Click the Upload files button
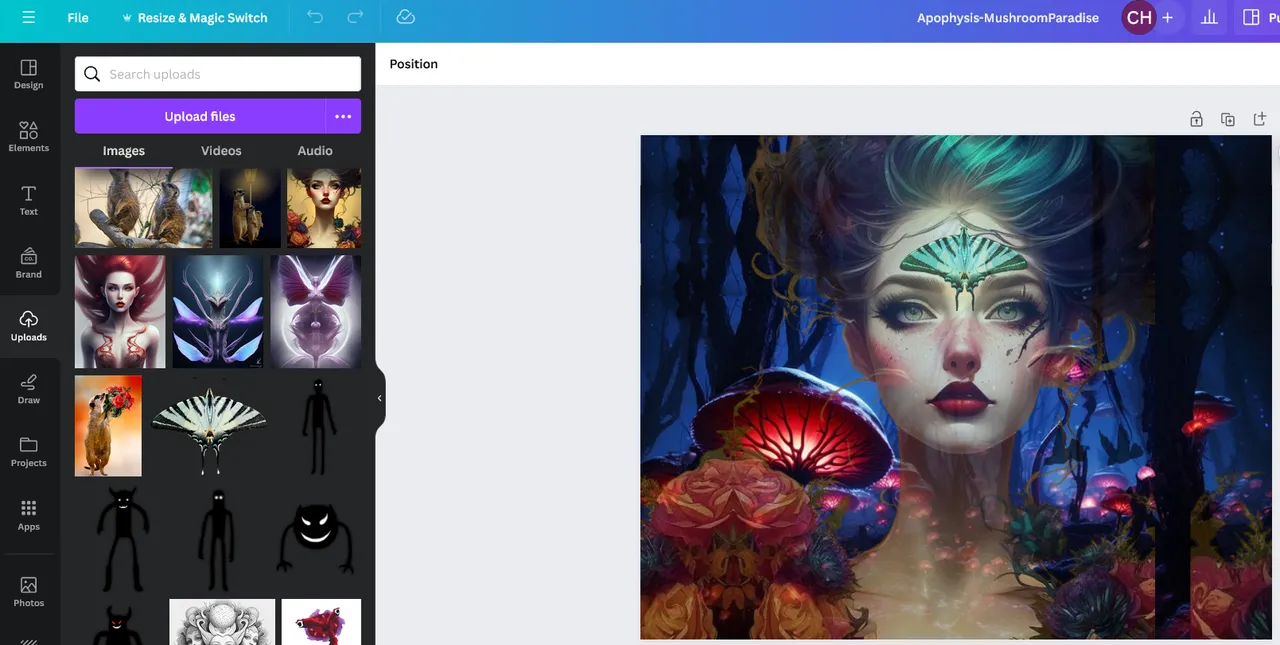 click(200, 116)
